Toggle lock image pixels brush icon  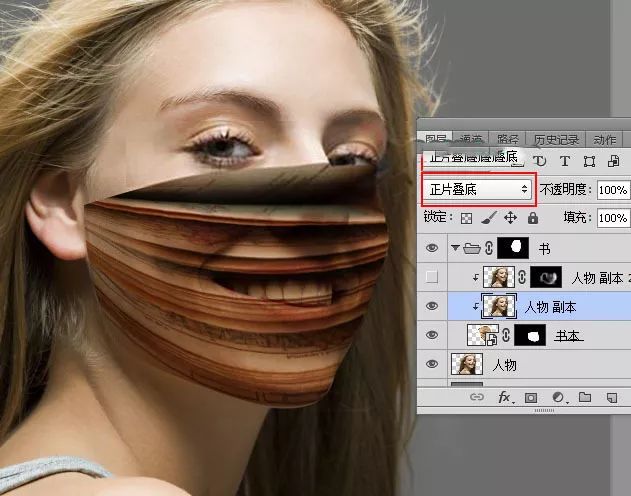(x=489, y=218)
